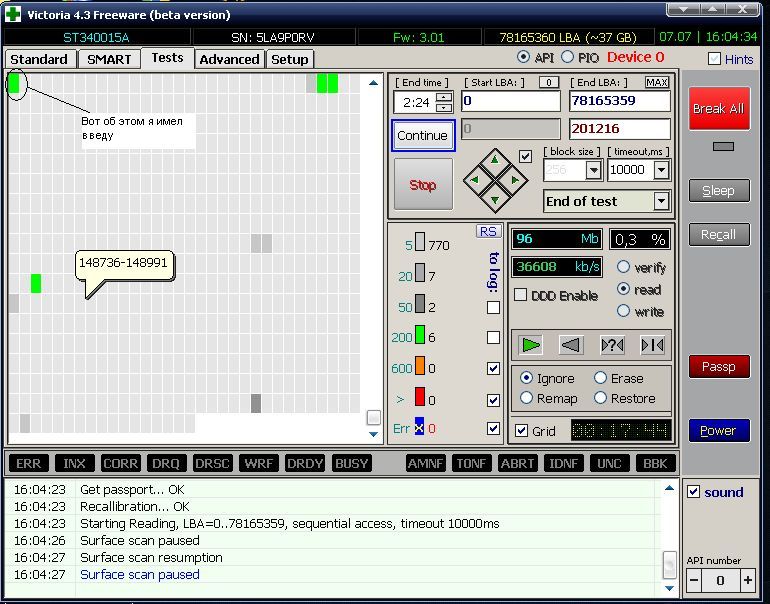Image resolution: width=770 pixels, height=604 pixels.
Task: Click the MAX end LBA button
Action: point(657,82)
